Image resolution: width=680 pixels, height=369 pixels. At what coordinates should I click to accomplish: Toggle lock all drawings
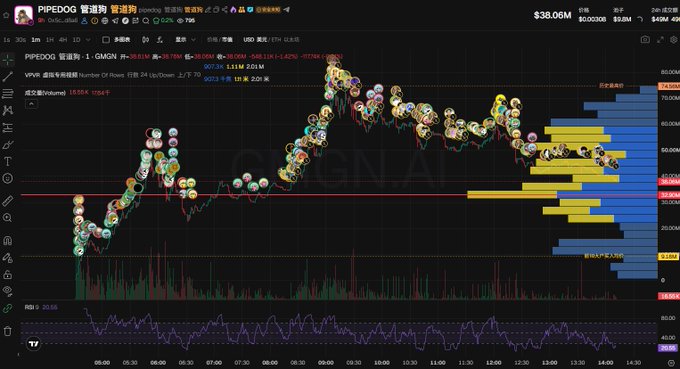8,275
